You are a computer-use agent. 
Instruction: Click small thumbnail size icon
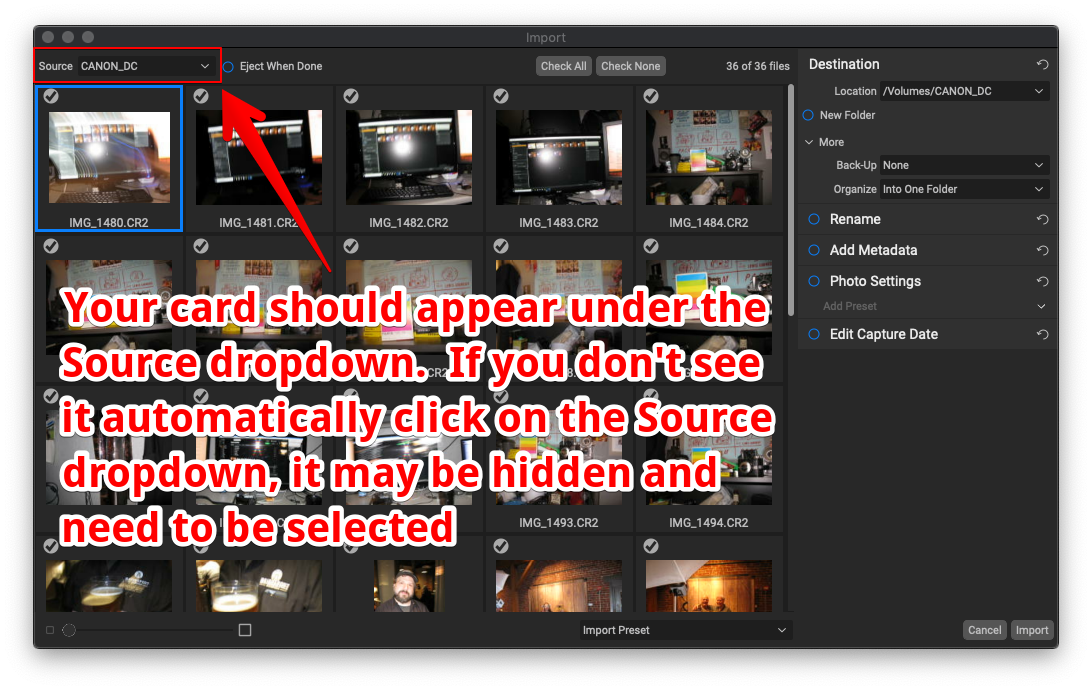coord(50,630)
